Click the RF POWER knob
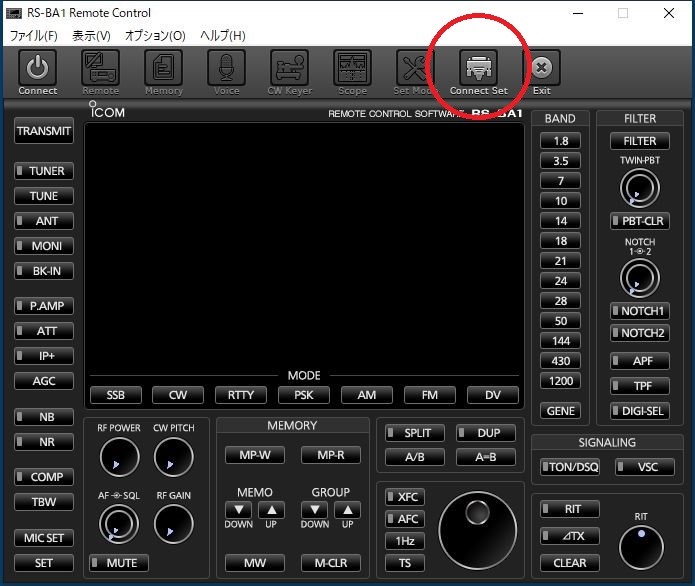The width and height of the screenshot is (695, 586). (x=120, y=457)
